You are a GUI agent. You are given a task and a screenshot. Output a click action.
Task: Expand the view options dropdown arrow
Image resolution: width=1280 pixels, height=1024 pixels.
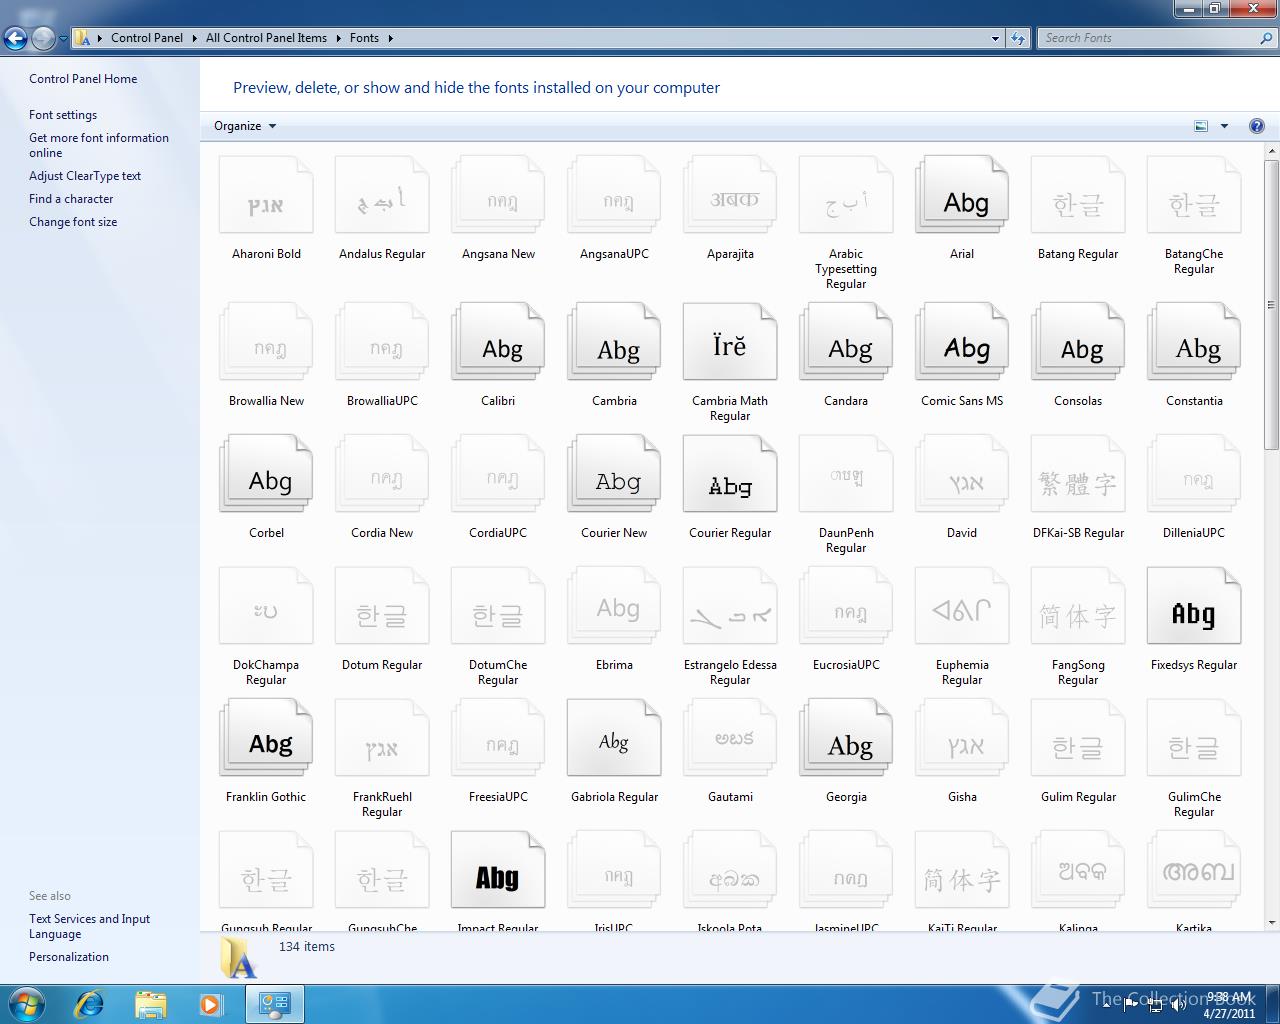[x=1224, y=126]
